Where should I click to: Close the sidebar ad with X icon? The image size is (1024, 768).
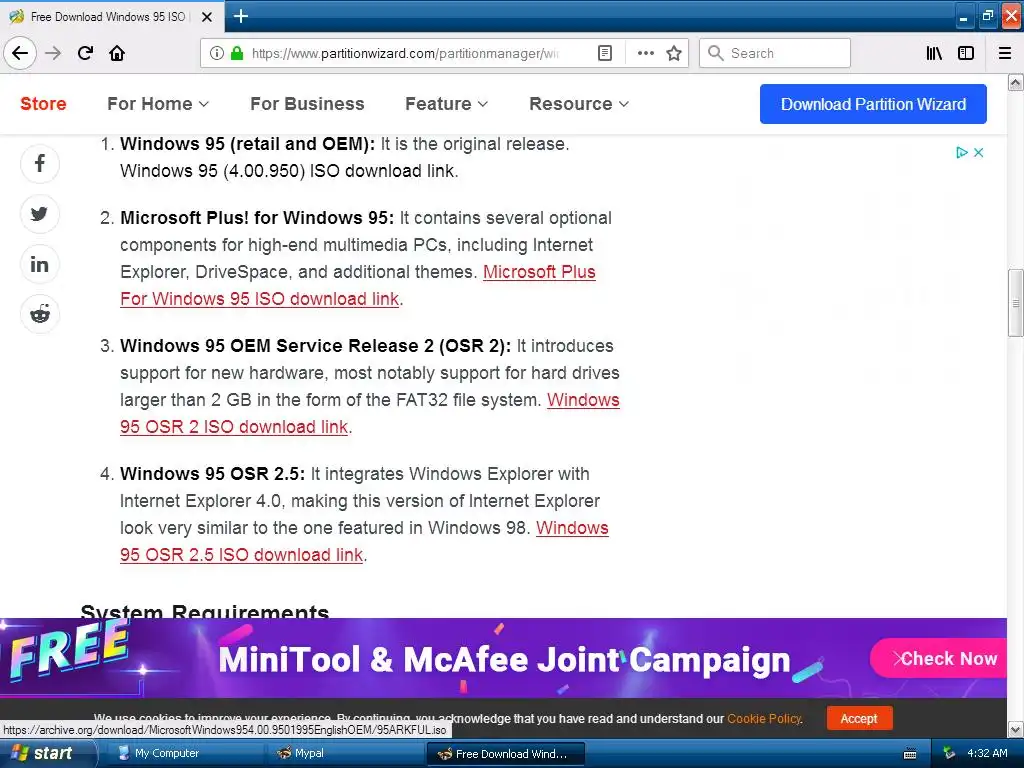tap(978, 152)
